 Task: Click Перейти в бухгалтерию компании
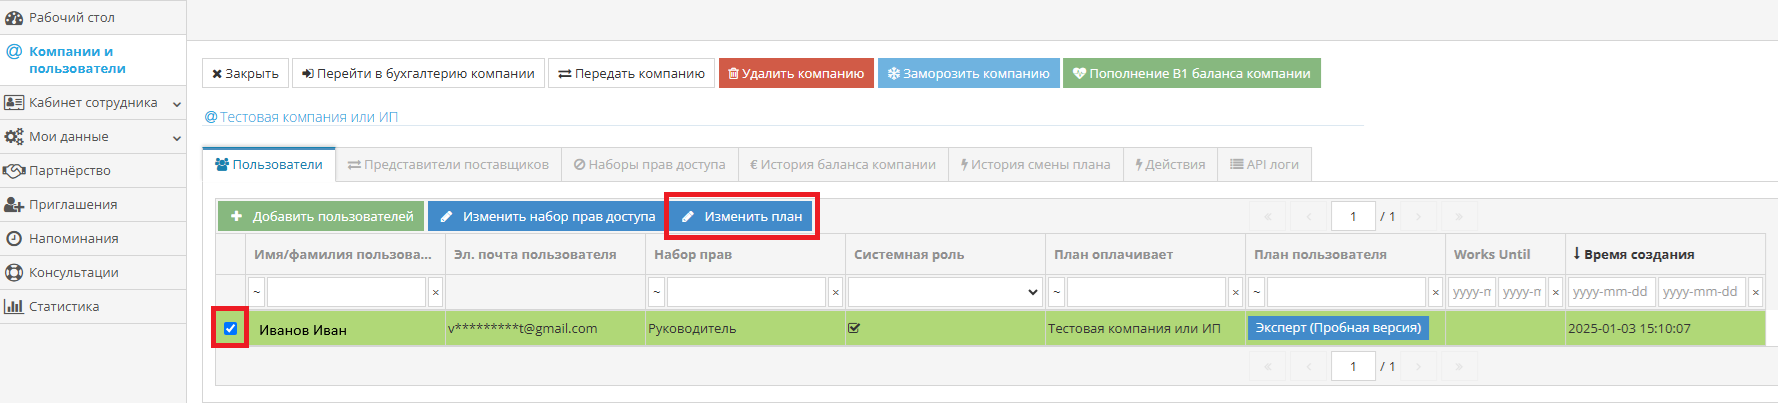coord(418,73)
